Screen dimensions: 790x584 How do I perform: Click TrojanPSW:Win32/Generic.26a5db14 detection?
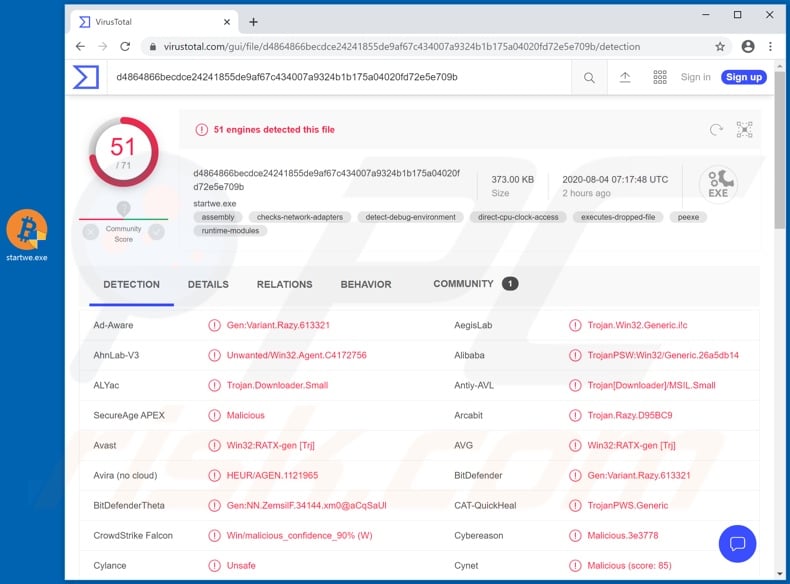click(663, 355)
